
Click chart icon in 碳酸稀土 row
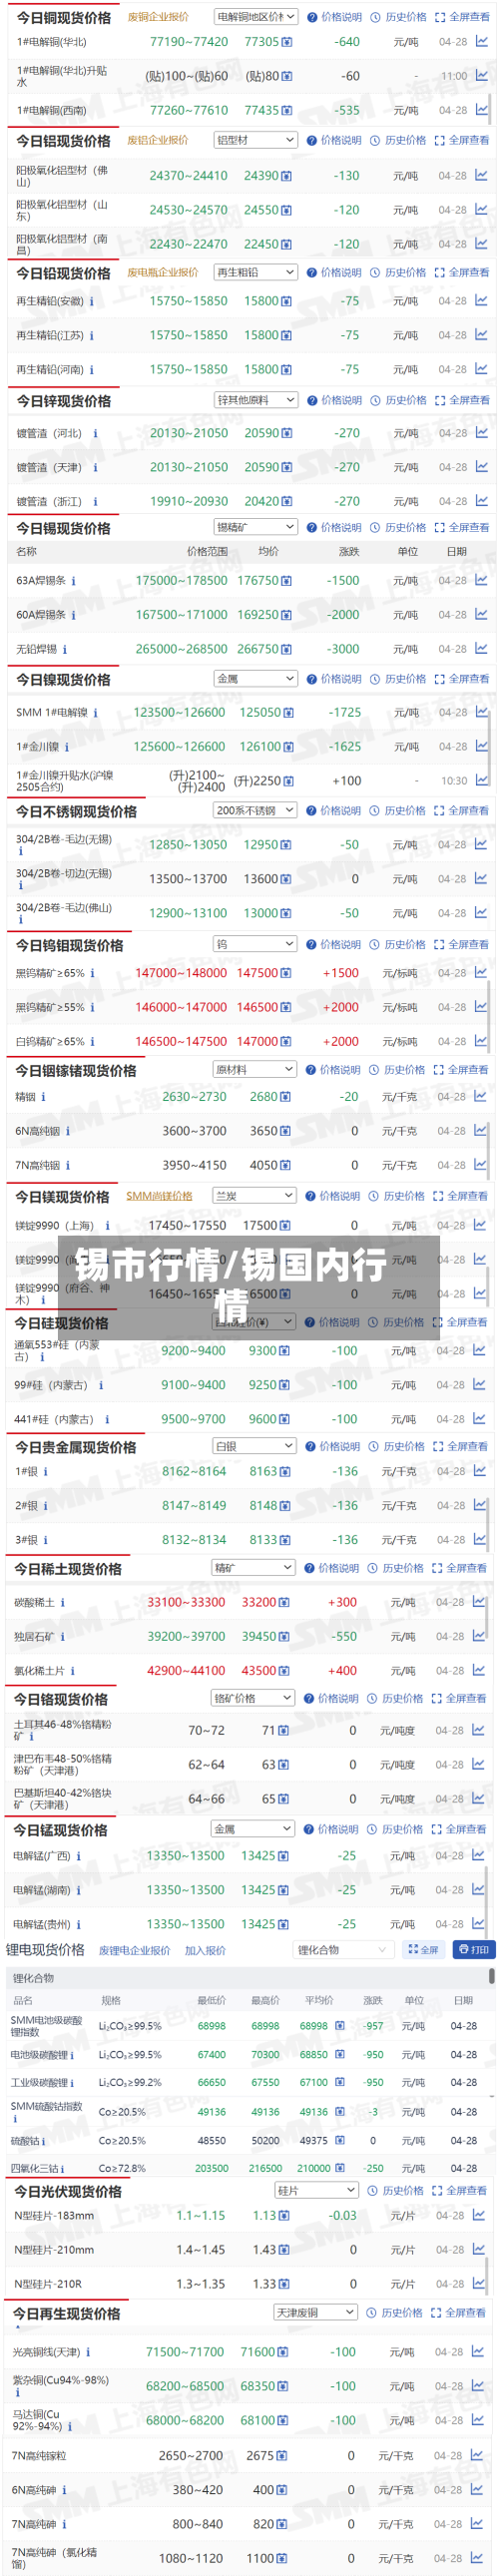479,1602
